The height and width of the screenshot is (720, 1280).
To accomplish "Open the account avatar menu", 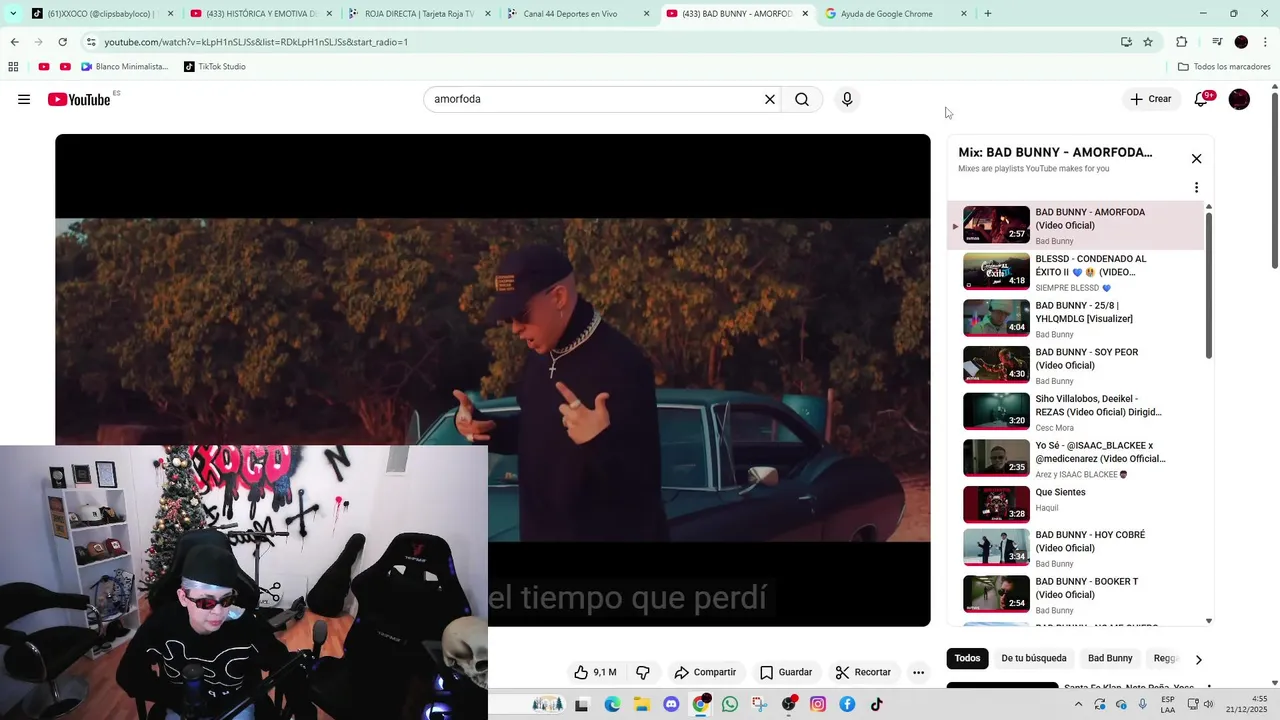I will click(x=1239, y=99).
